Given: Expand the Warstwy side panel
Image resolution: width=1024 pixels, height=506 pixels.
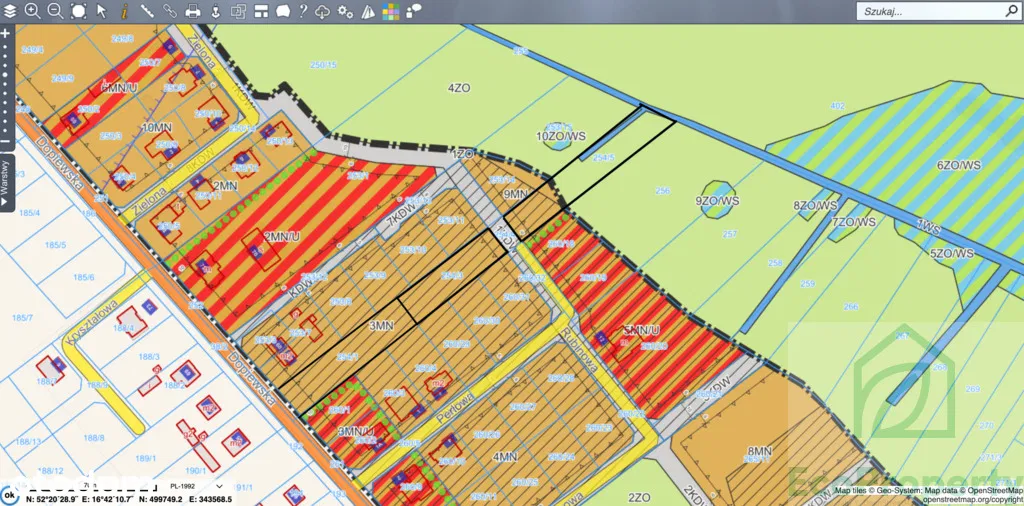Looking at the screenshot, I should click(x=5, y=182).
